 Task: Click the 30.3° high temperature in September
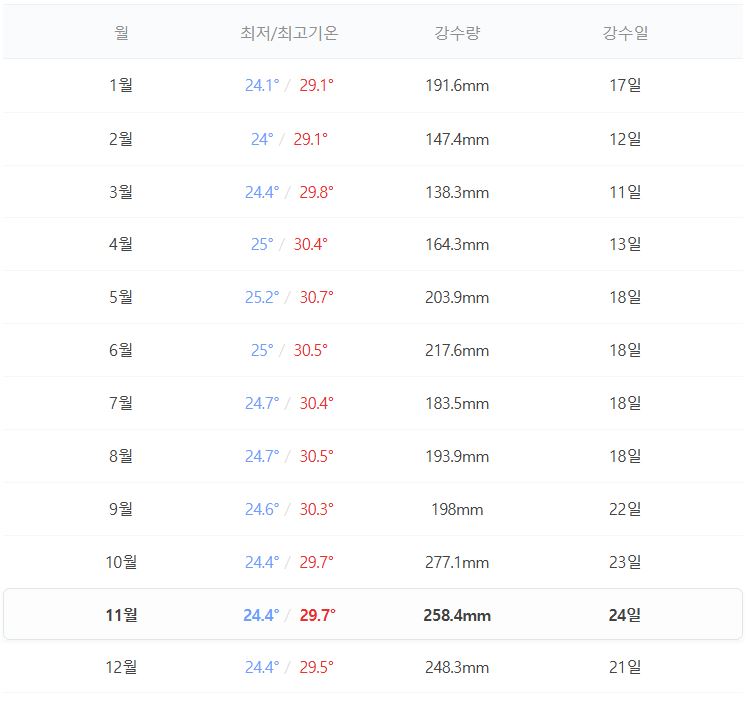click(x=317, y=509)
